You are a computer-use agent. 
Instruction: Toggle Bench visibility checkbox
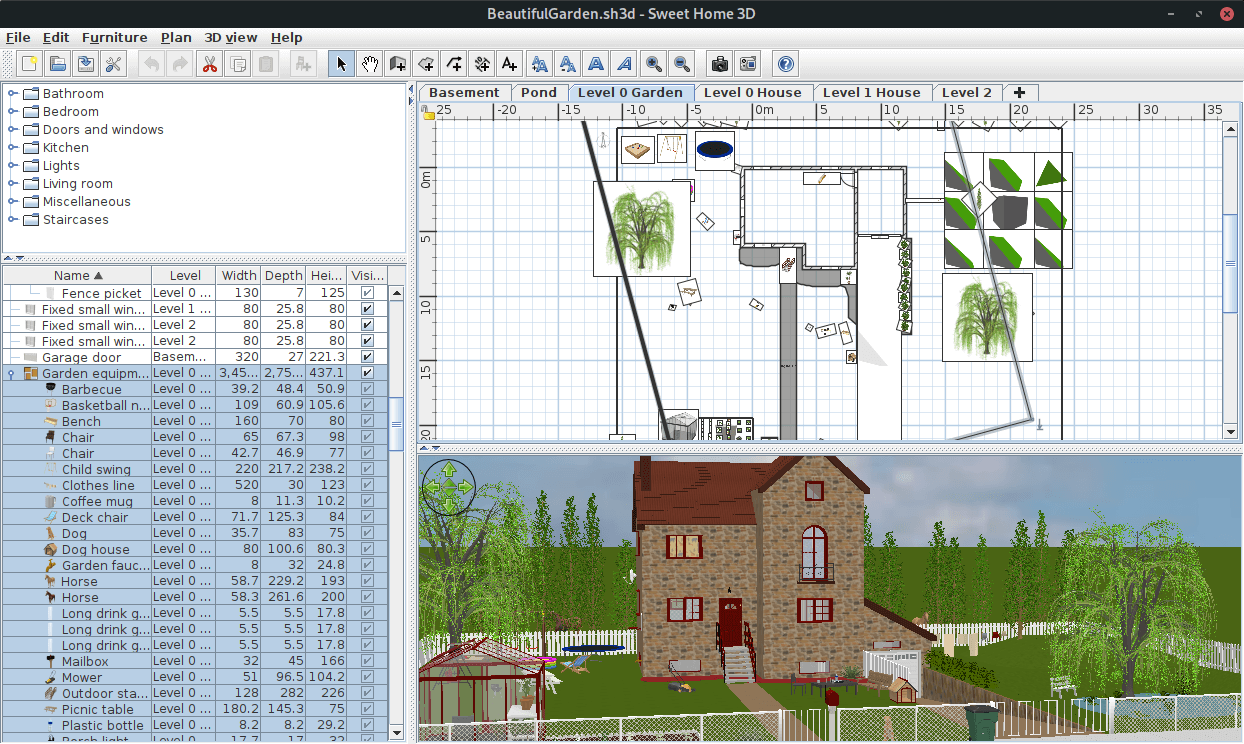[367, 421]
